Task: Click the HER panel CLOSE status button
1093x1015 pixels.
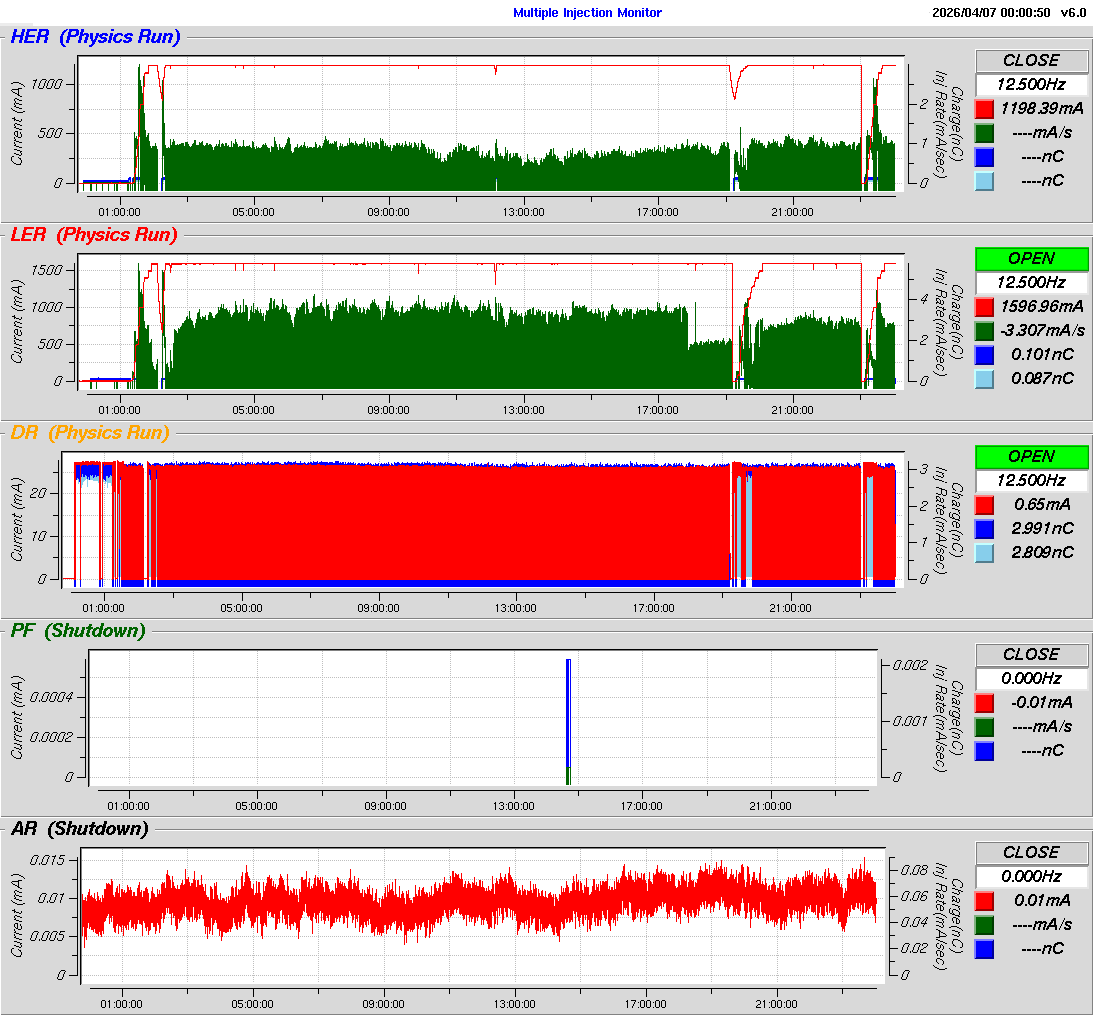Action: (1031, 60)
